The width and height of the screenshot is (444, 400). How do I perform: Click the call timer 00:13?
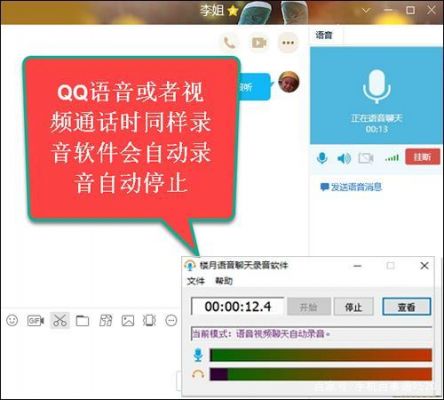(x=377, y=129)
